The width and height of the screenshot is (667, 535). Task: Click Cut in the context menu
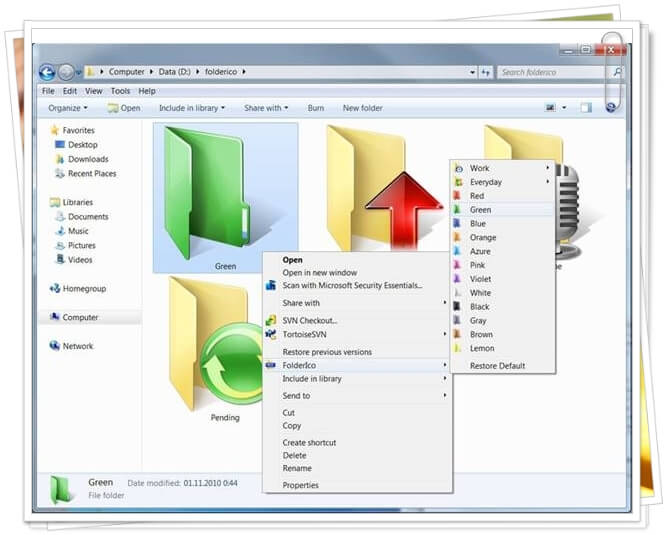point(357,413)
